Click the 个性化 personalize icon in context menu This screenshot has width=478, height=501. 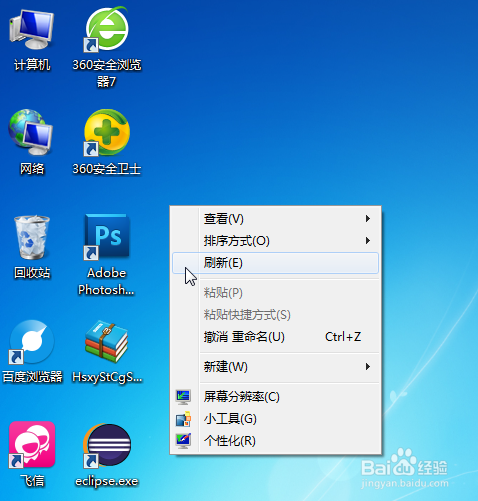coord(183,441)
